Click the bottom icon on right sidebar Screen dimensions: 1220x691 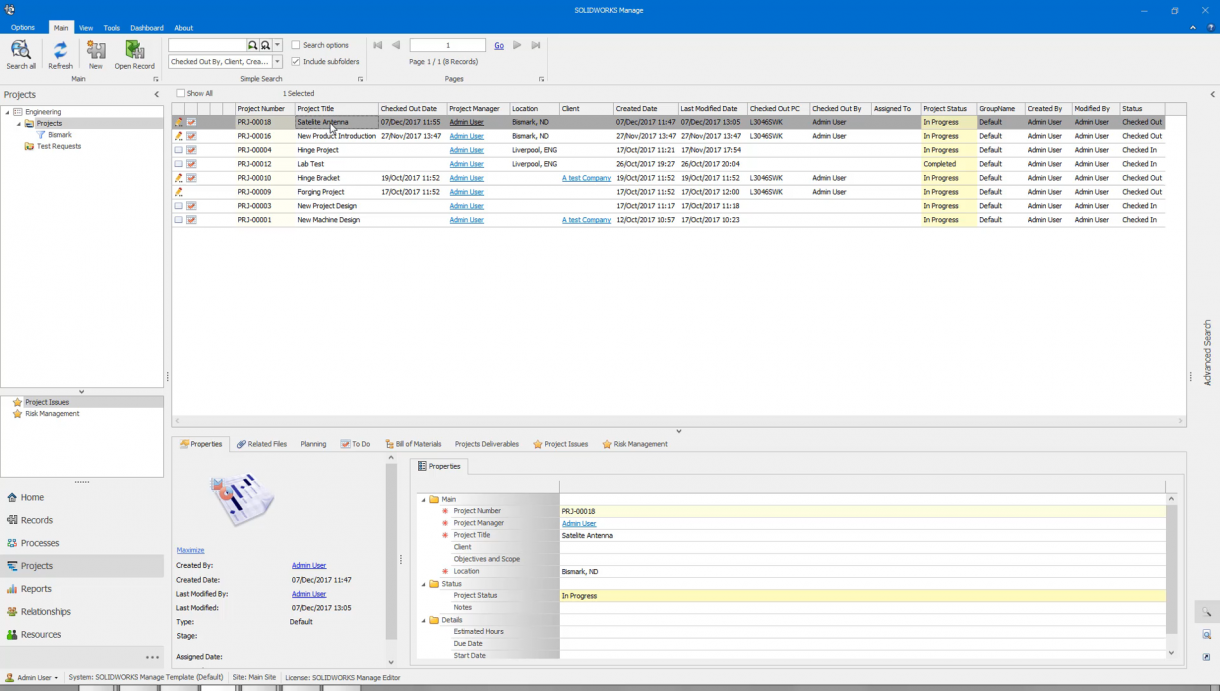click(x=1207, y=657)
